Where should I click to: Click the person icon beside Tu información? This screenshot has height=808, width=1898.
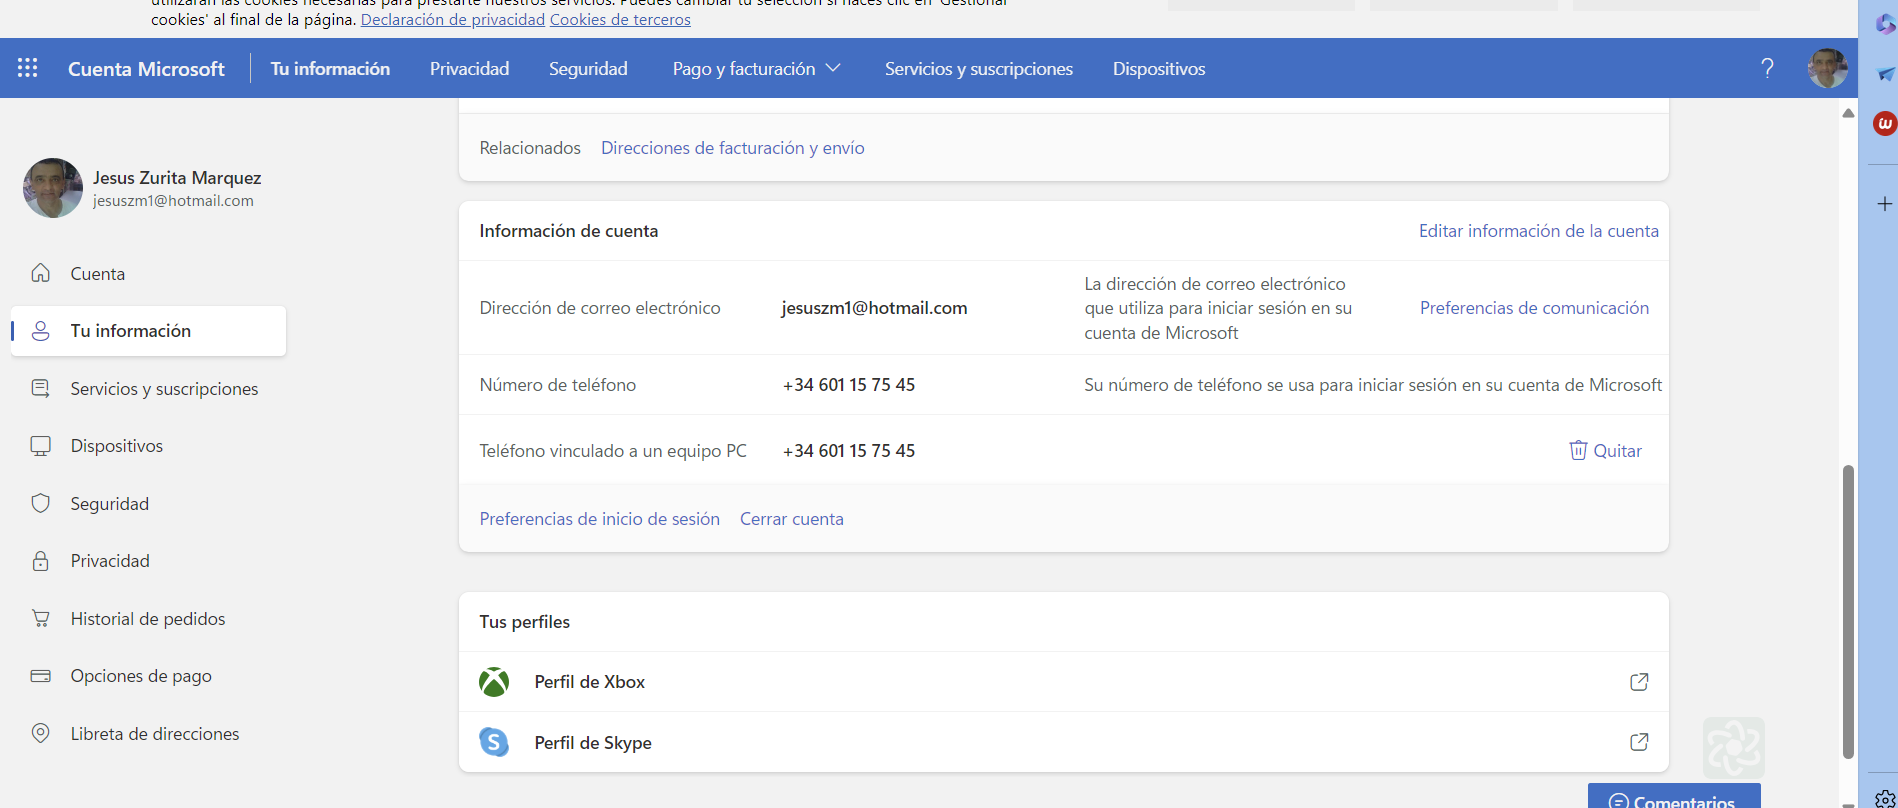coord(41,331)
